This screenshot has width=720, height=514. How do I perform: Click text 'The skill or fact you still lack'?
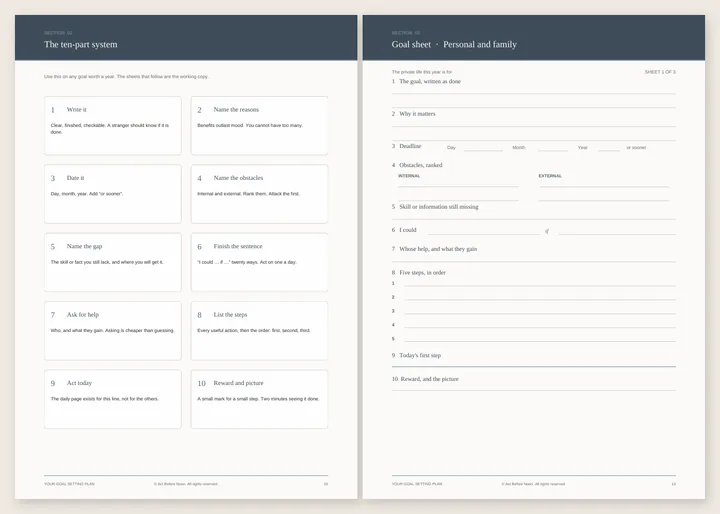click(x=80, y=262)
